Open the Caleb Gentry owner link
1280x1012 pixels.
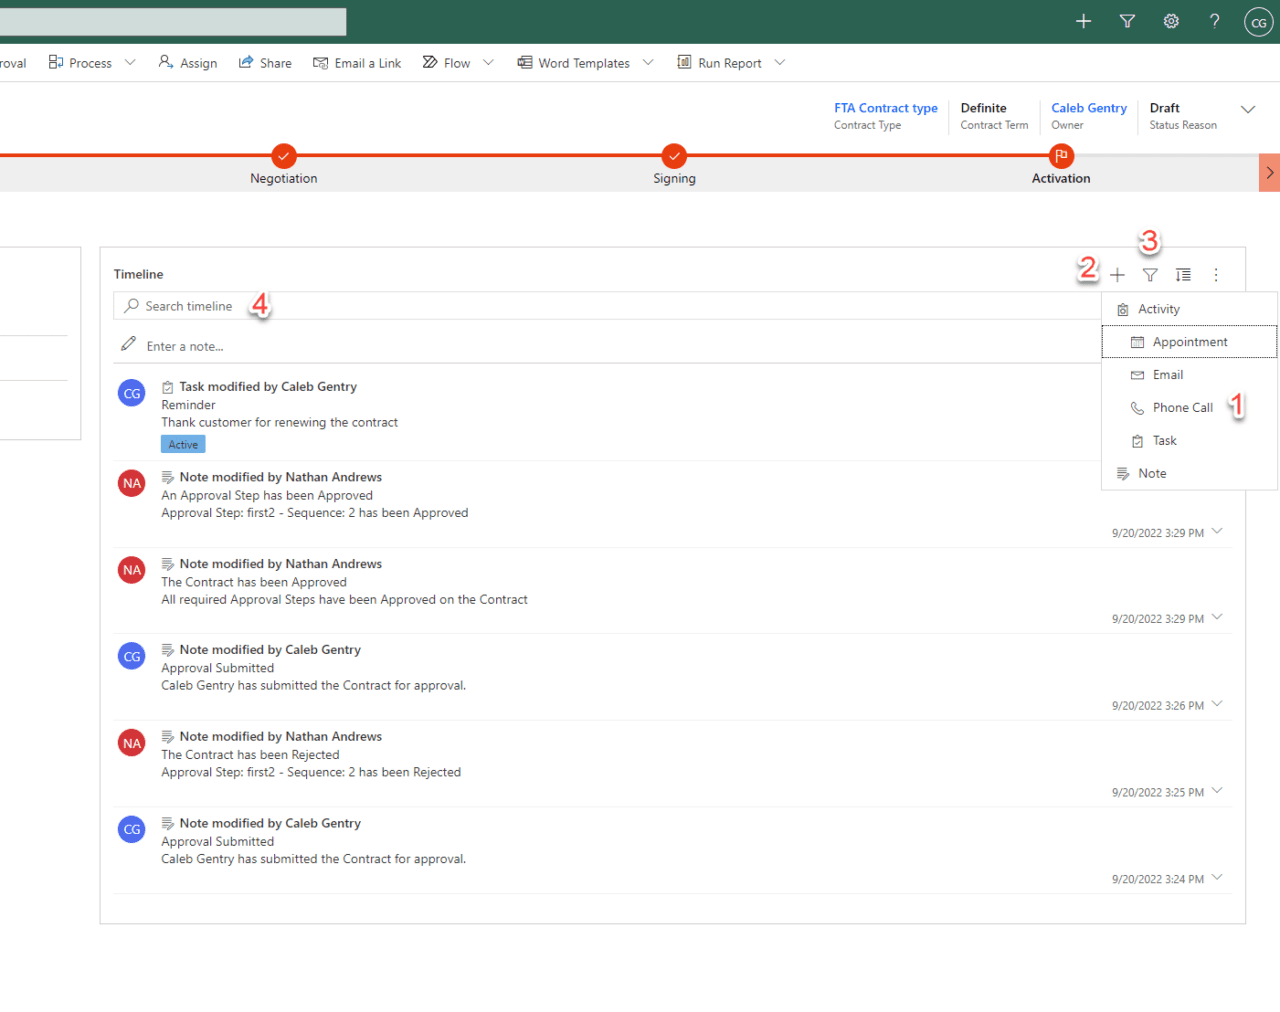pos(1089,108)
